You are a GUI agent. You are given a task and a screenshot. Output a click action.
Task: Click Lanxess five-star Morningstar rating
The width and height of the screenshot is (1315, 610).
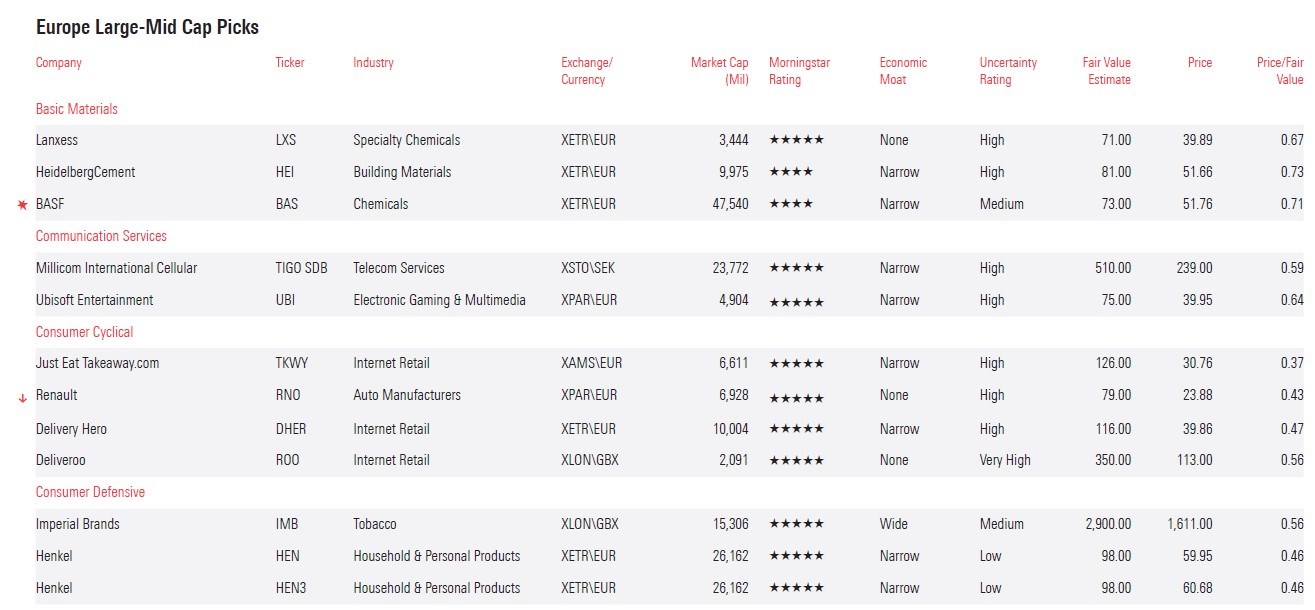pos(796,141)
